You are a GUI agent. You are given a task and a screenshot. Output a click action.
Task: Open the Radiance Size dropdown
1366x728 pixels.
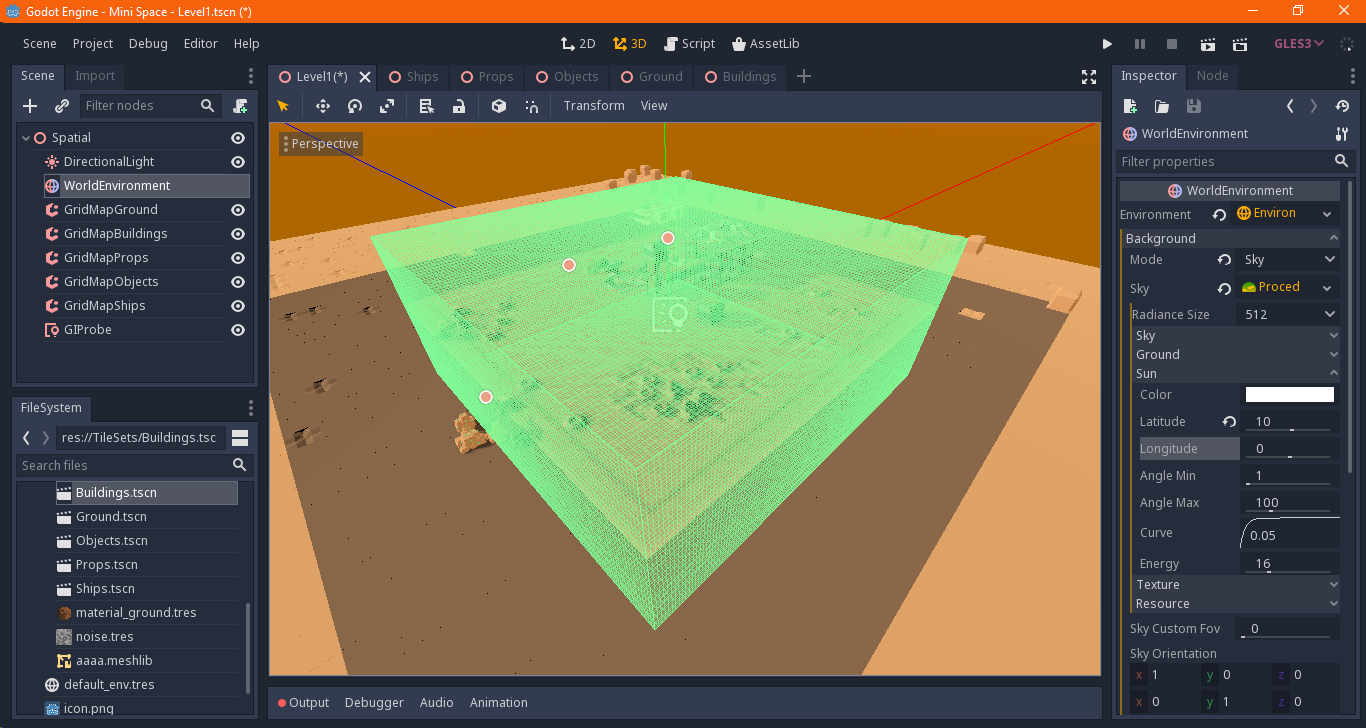pyautogui.click(x=1287, y=313)
